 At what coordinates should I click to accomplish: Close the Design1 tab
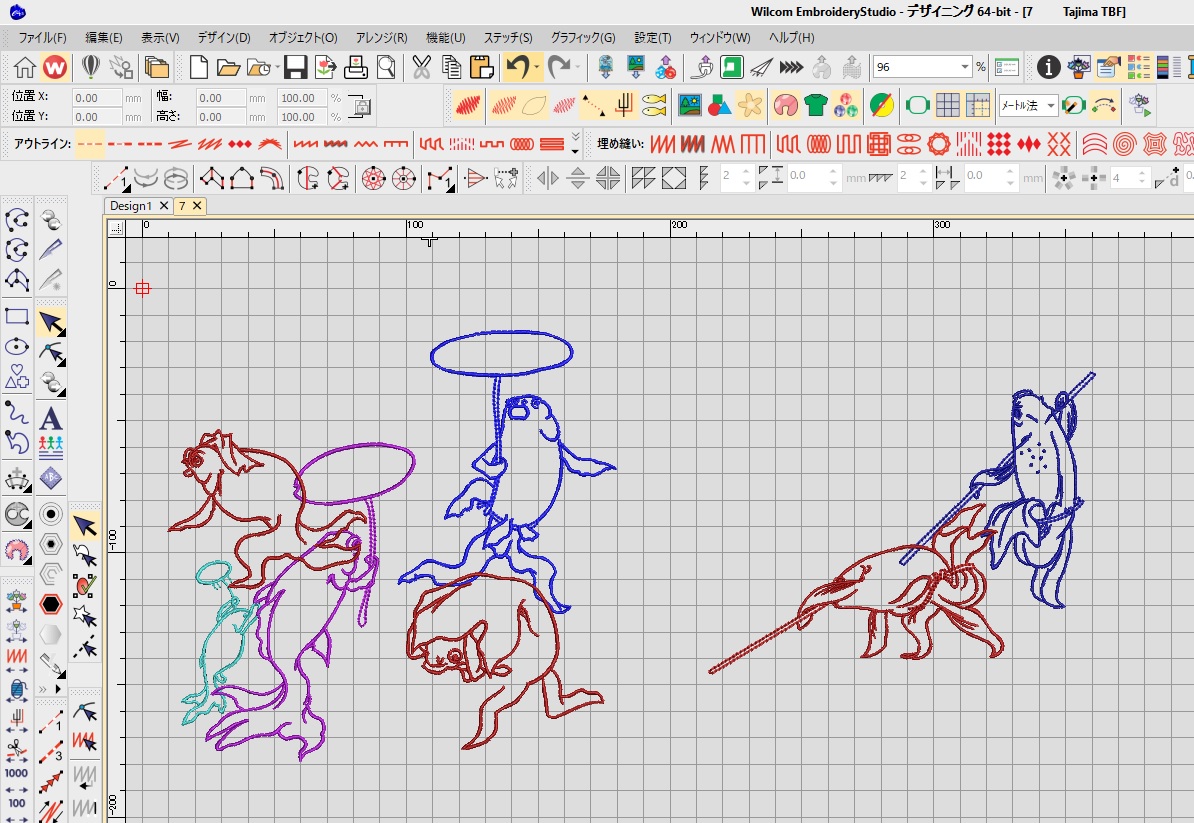pyautogui.click(x=164, y=206)
